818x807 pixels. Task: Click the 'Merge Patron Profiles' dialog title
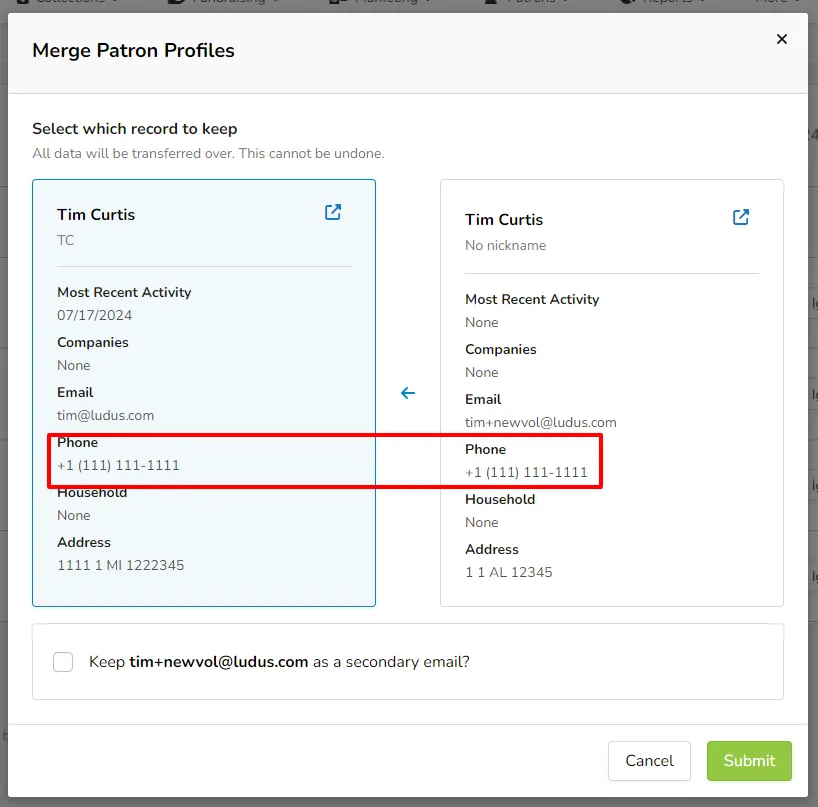pos(134,51)
